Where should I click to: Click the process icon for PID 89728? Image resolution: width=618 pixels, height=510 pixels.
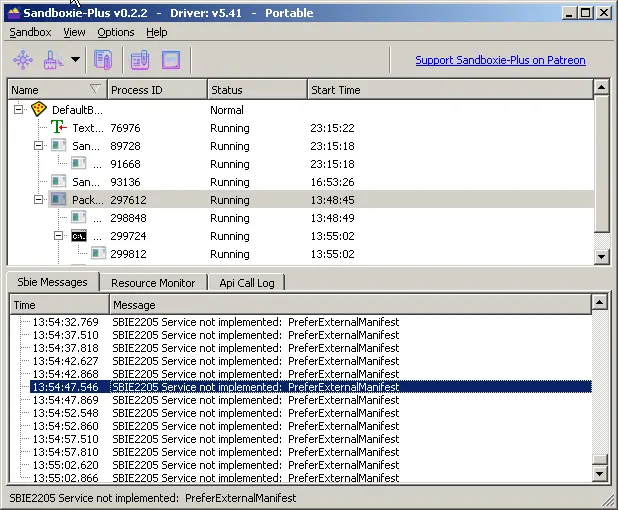click(58, 145)
